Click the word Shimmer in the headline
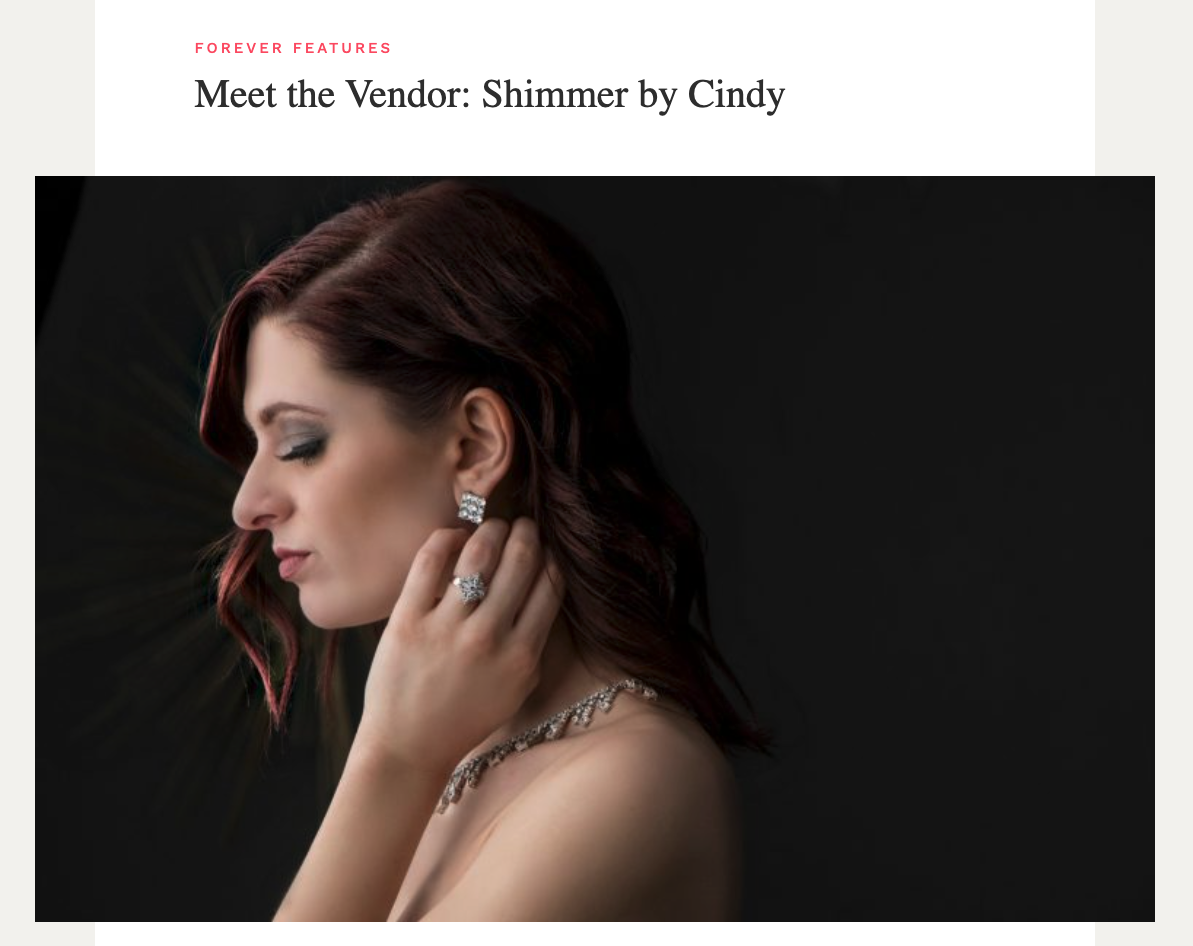The image size is (1193, 946). (555, 94)
